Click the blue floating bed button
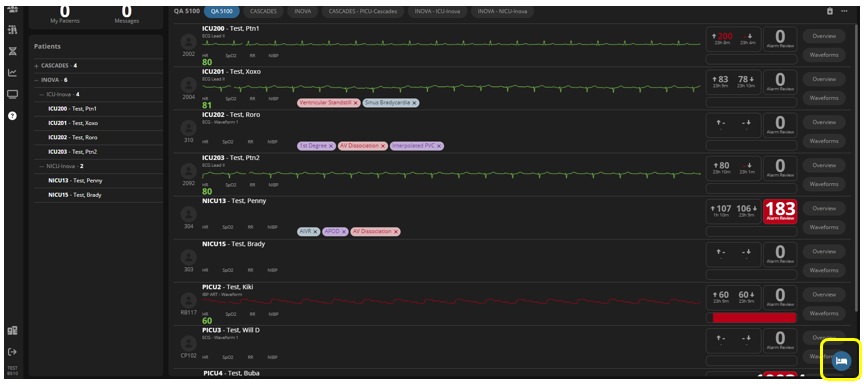 [x=841, y=361]
